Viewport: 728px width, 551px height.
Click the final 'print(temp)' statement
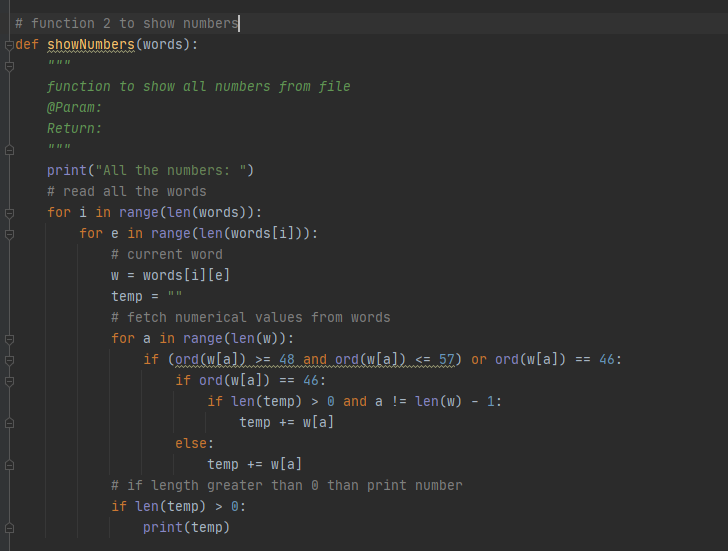coord(187,527)
